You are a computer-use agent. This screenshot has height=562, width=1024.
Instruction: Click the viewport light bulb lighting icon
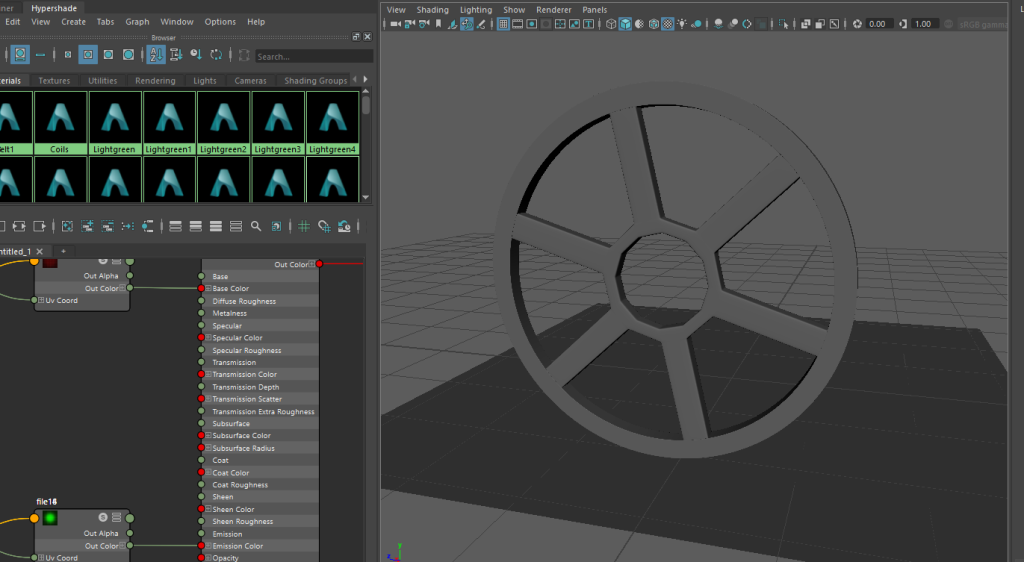[682, 24]
